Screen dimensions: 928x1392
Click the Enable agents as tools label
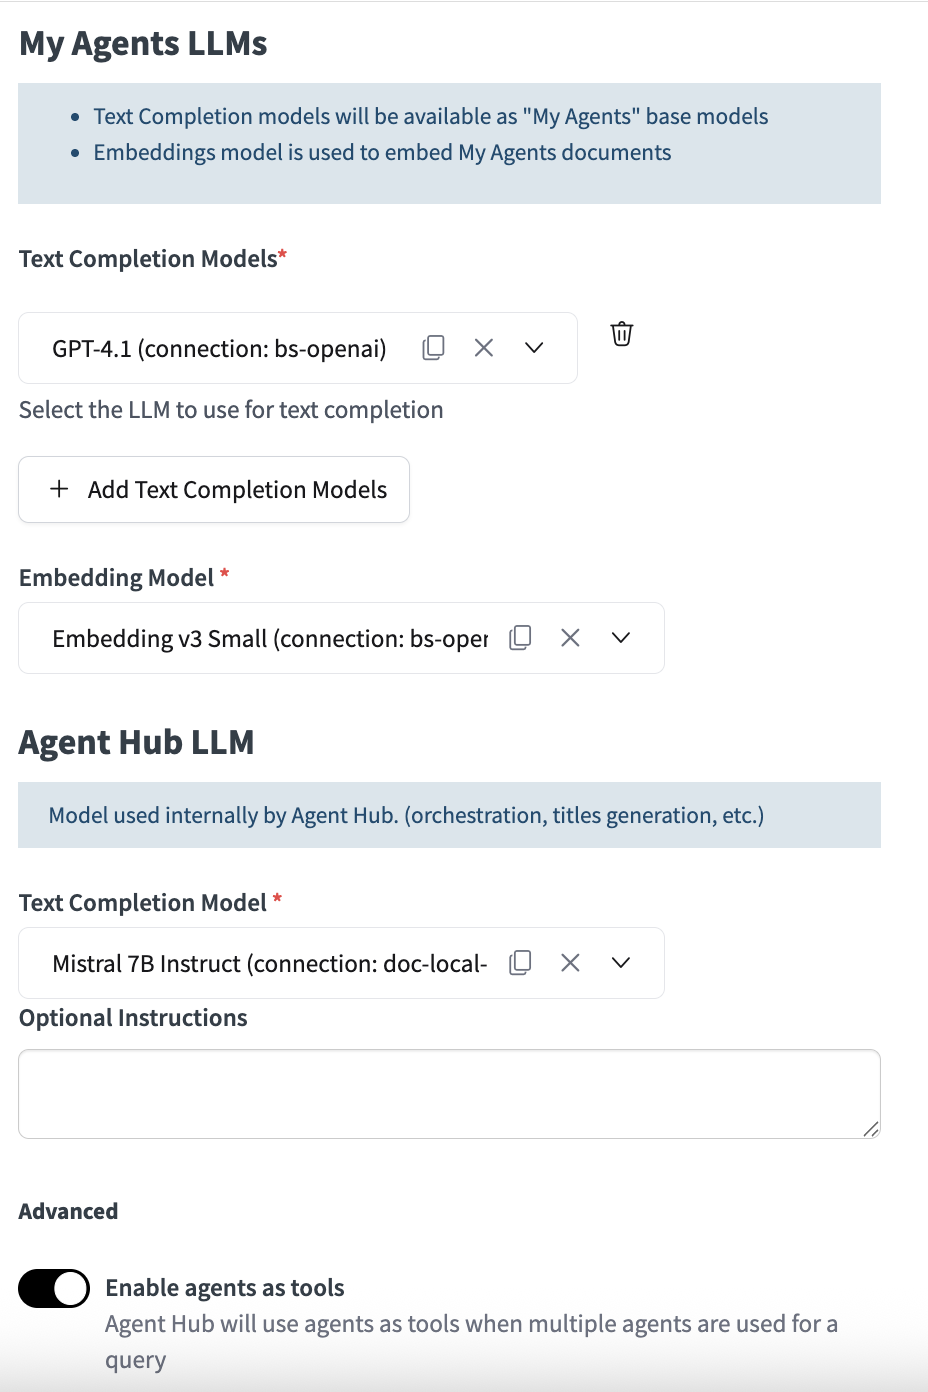coord(225,1288)
